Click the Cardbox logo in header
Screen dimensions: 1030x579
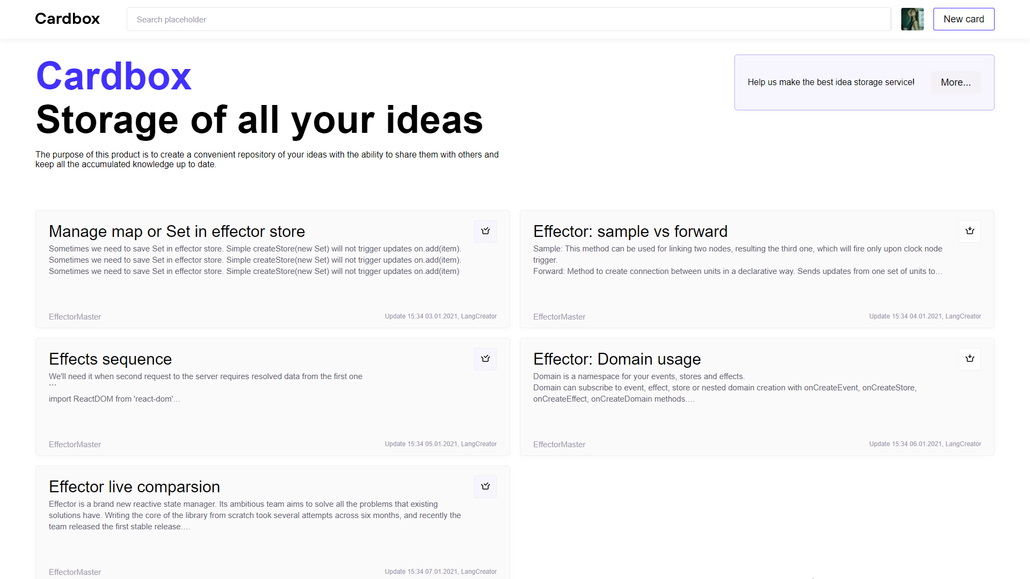click(67, 19)
